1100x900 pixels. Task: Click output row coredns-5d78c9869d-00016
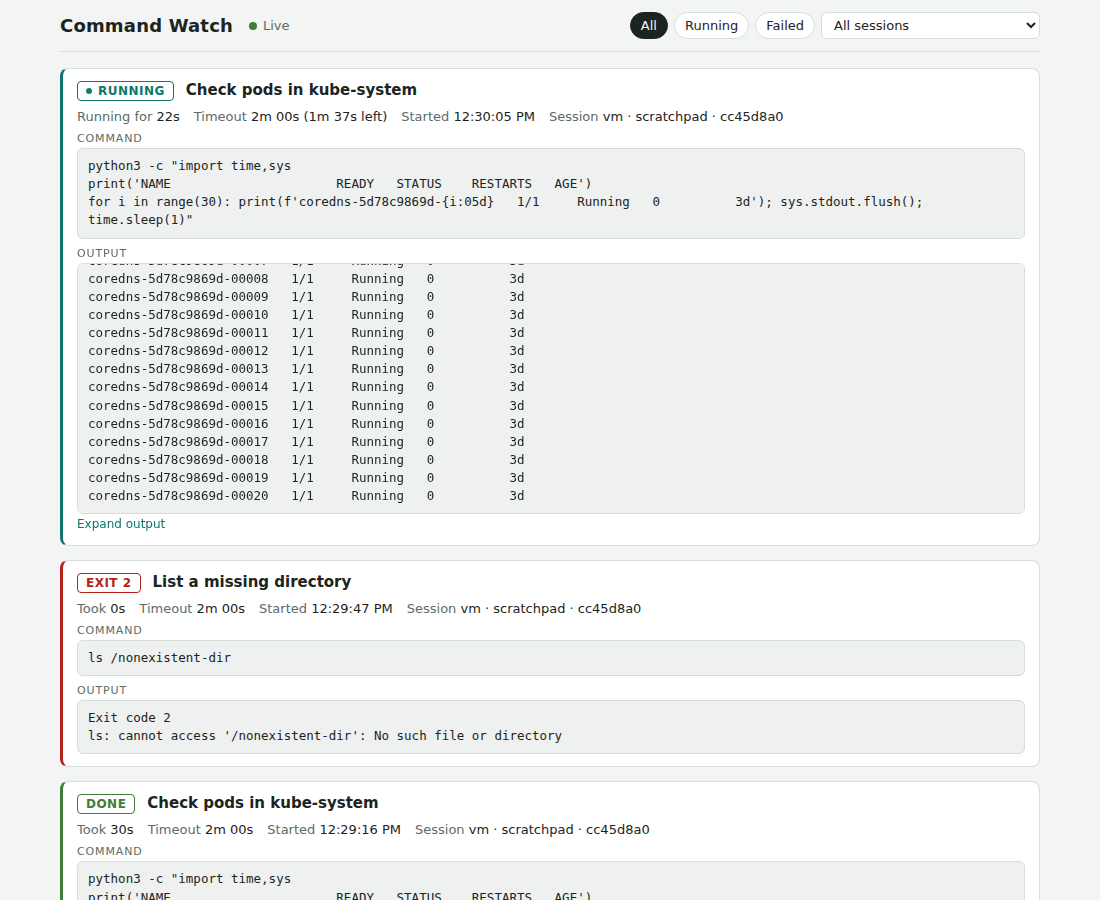(306, 424)
